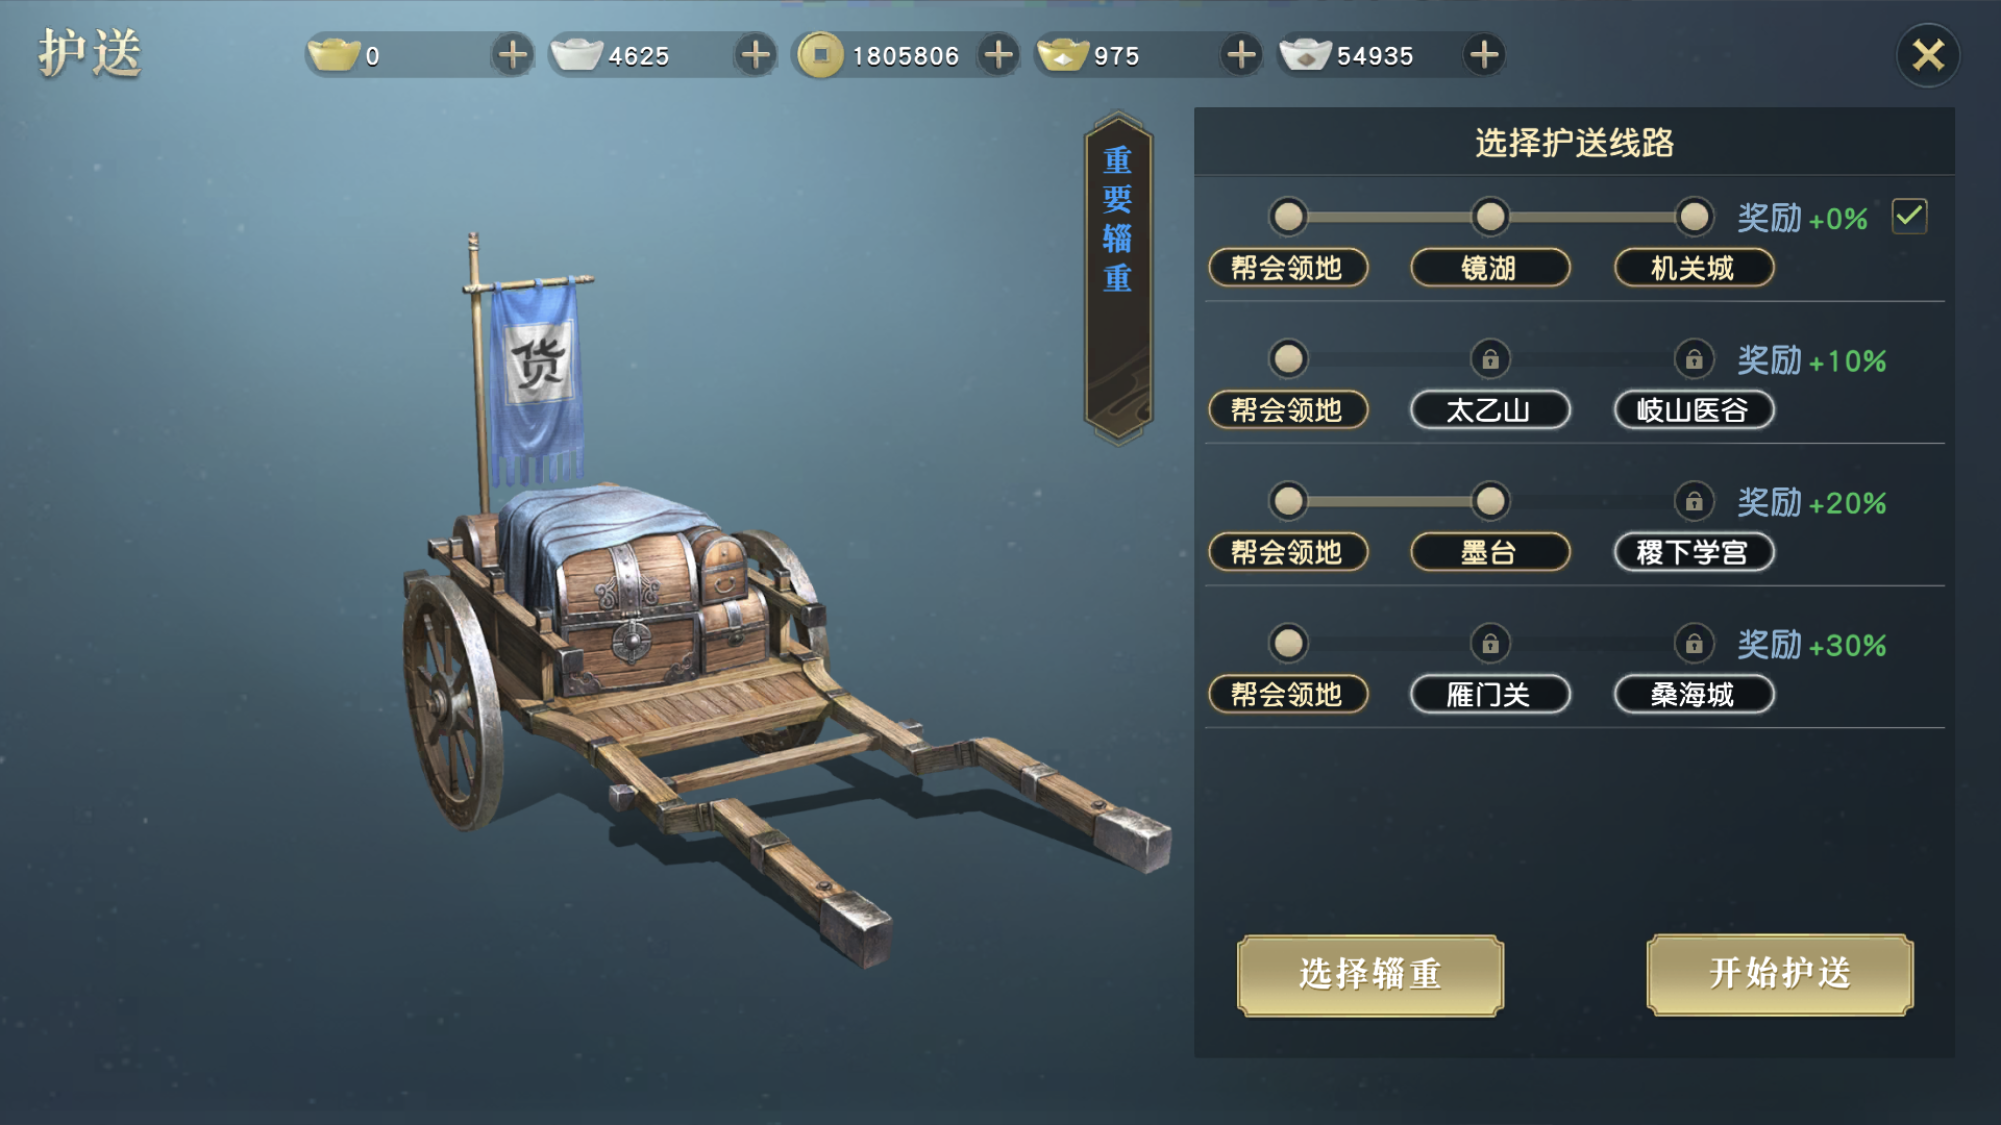Close the 护送 escort screen
Screen dimensions: 2001x1125
coord(1928,55)
